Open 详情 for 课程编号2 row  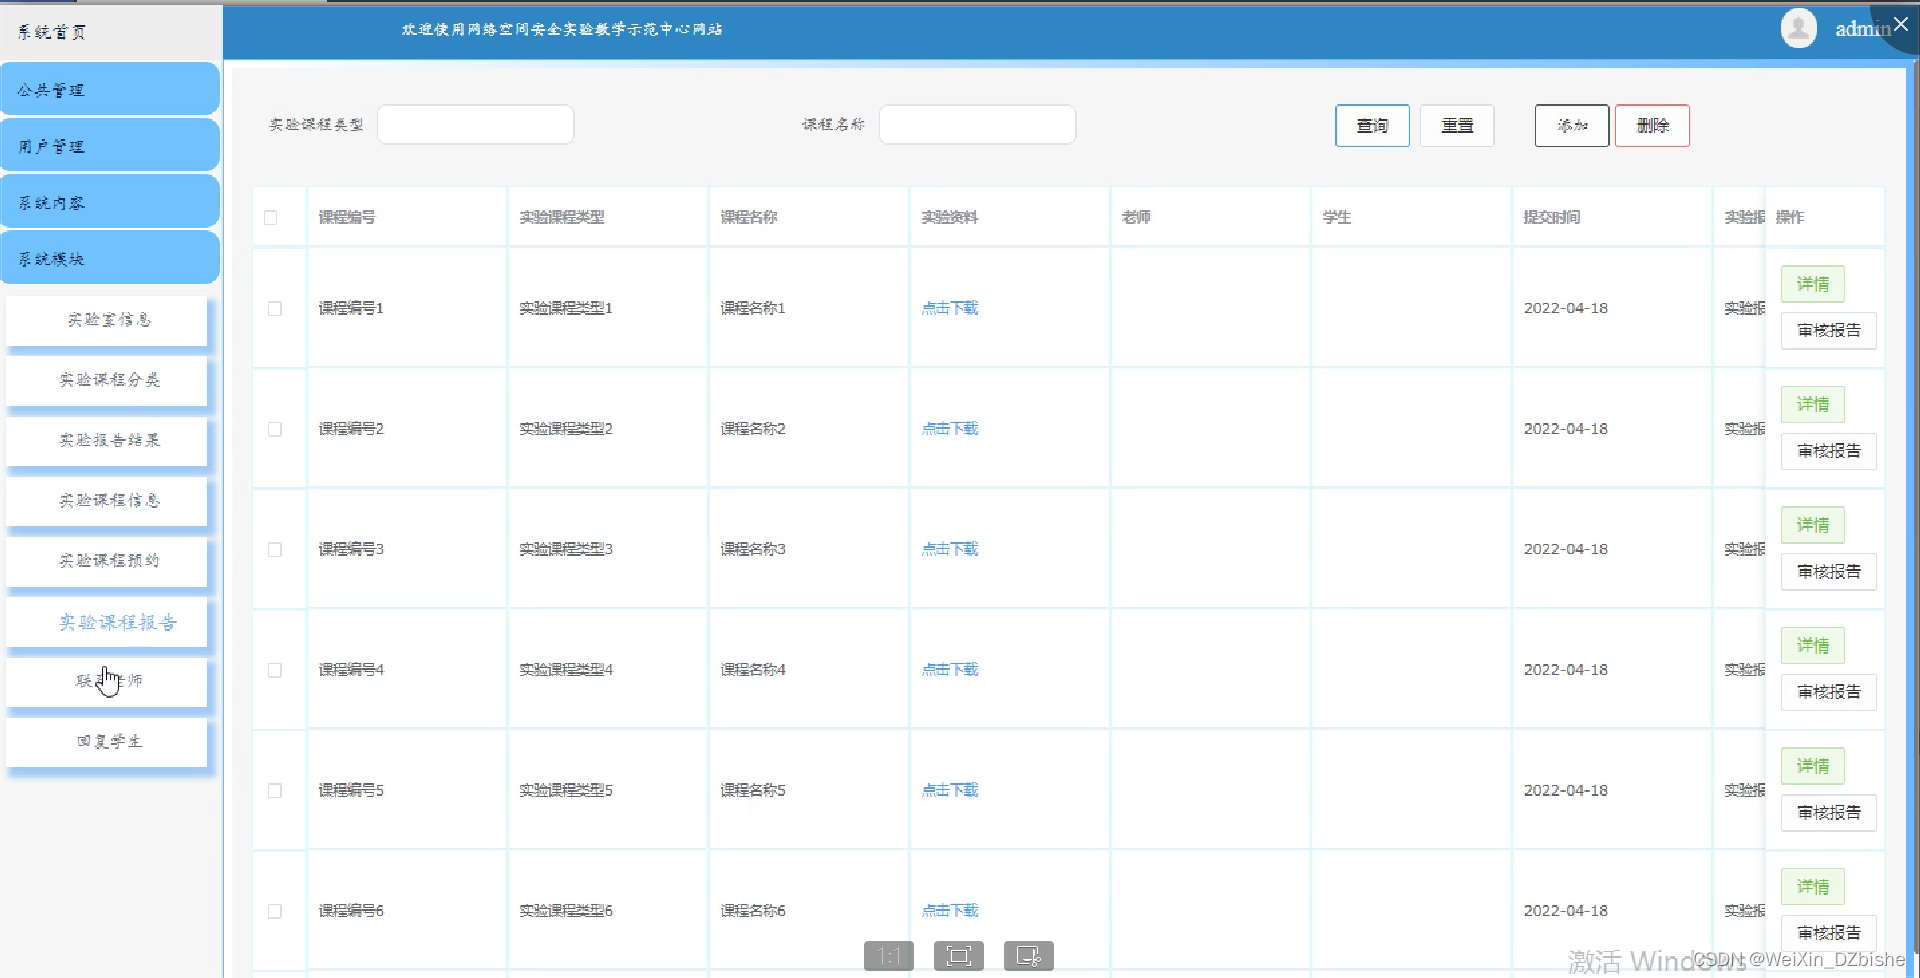[1813, 404]
